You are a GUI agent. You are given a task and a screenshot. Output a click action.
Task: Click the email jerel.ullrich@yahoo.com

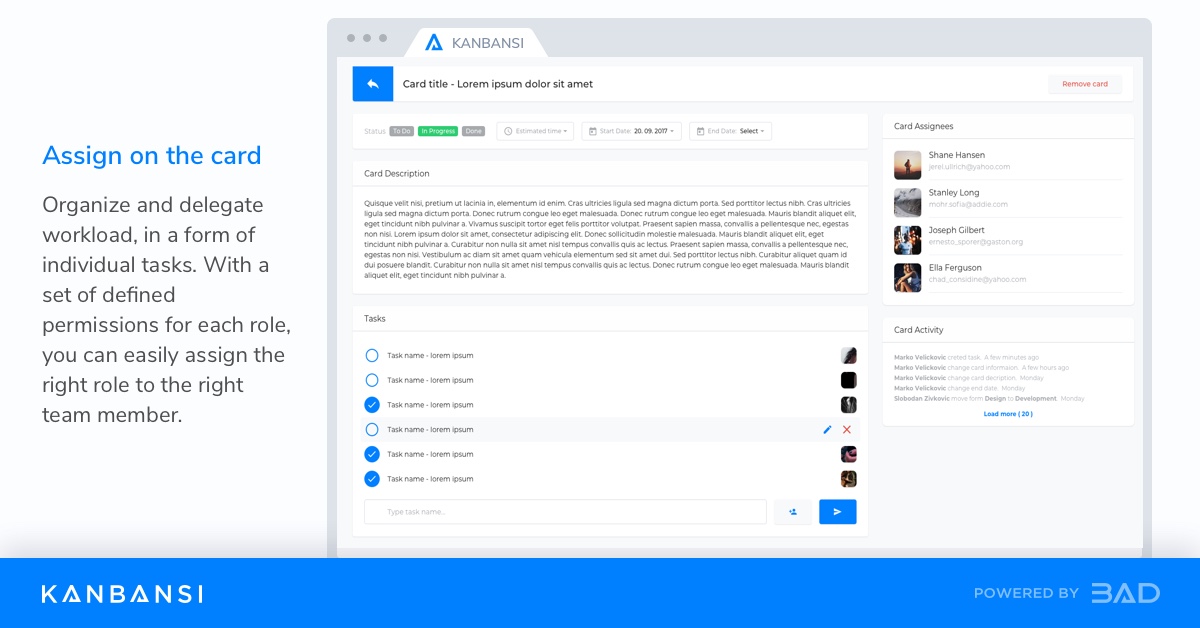point(969,166)
